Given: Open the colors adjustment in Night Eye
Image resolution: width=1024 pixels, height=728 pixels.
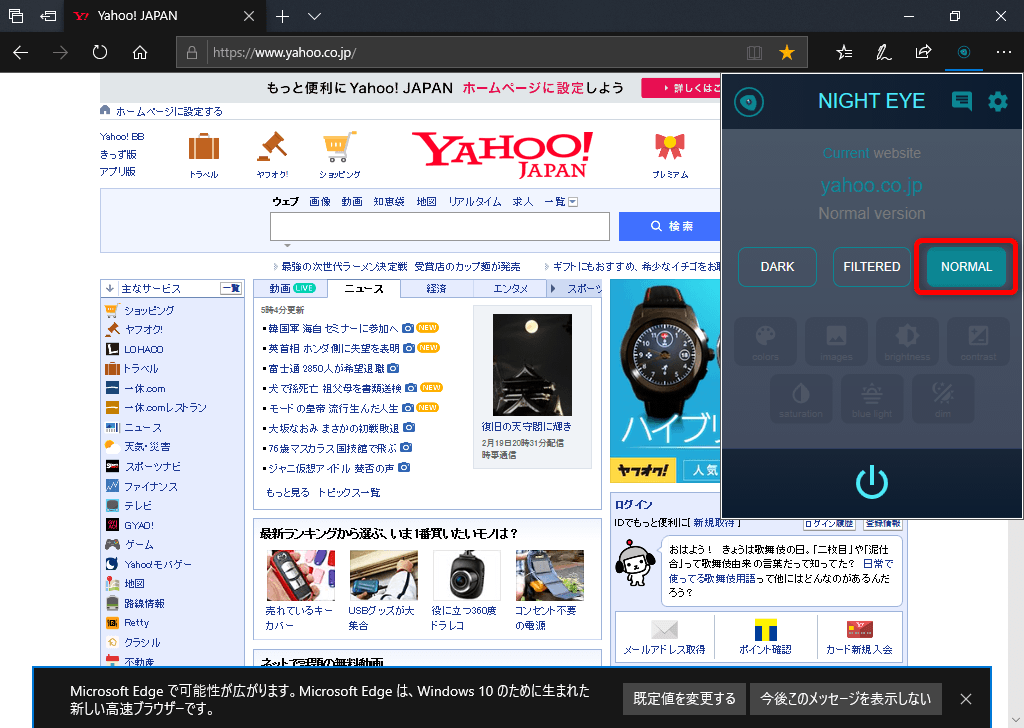Looking at the screenshot, I should point(765,341).
